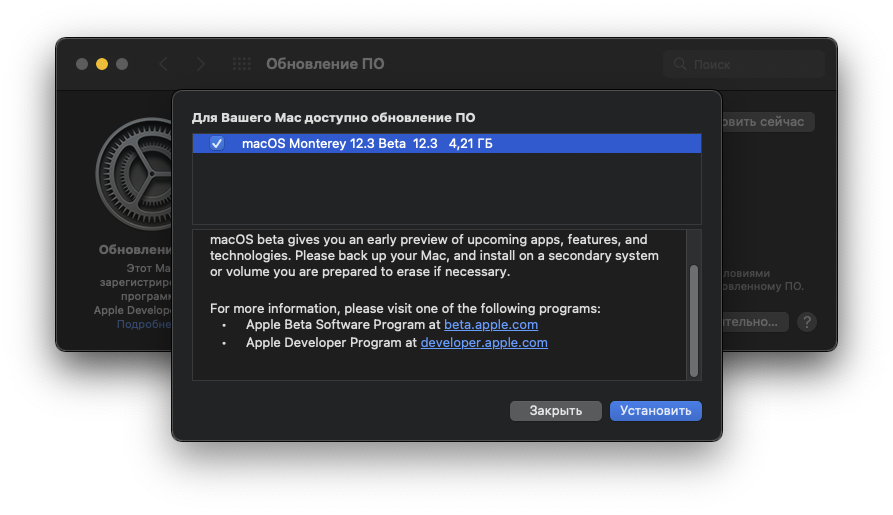Click the Software Update gear icon

(134, 174)
